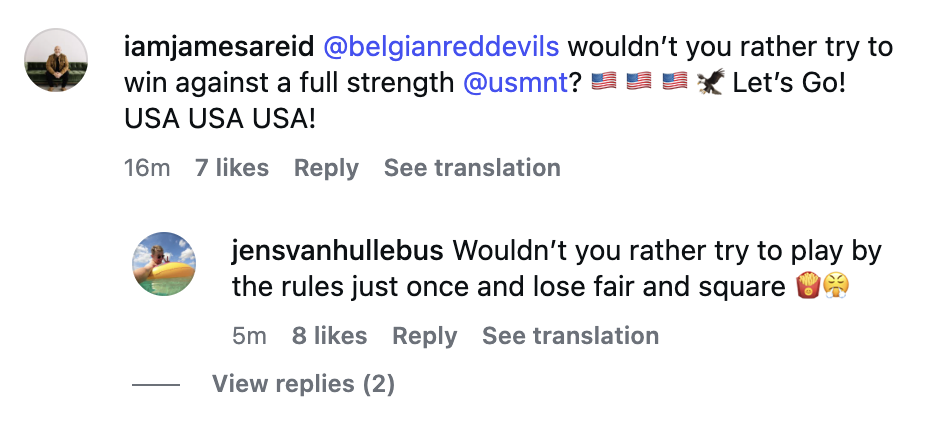Click the iamjamesareid username
This screenshot has width=930, height=432.
219,47
